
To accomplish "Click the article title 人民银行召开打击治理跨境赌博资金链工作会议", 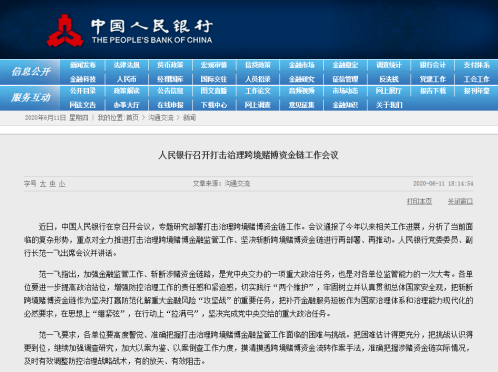I will [x=249, y=155].
